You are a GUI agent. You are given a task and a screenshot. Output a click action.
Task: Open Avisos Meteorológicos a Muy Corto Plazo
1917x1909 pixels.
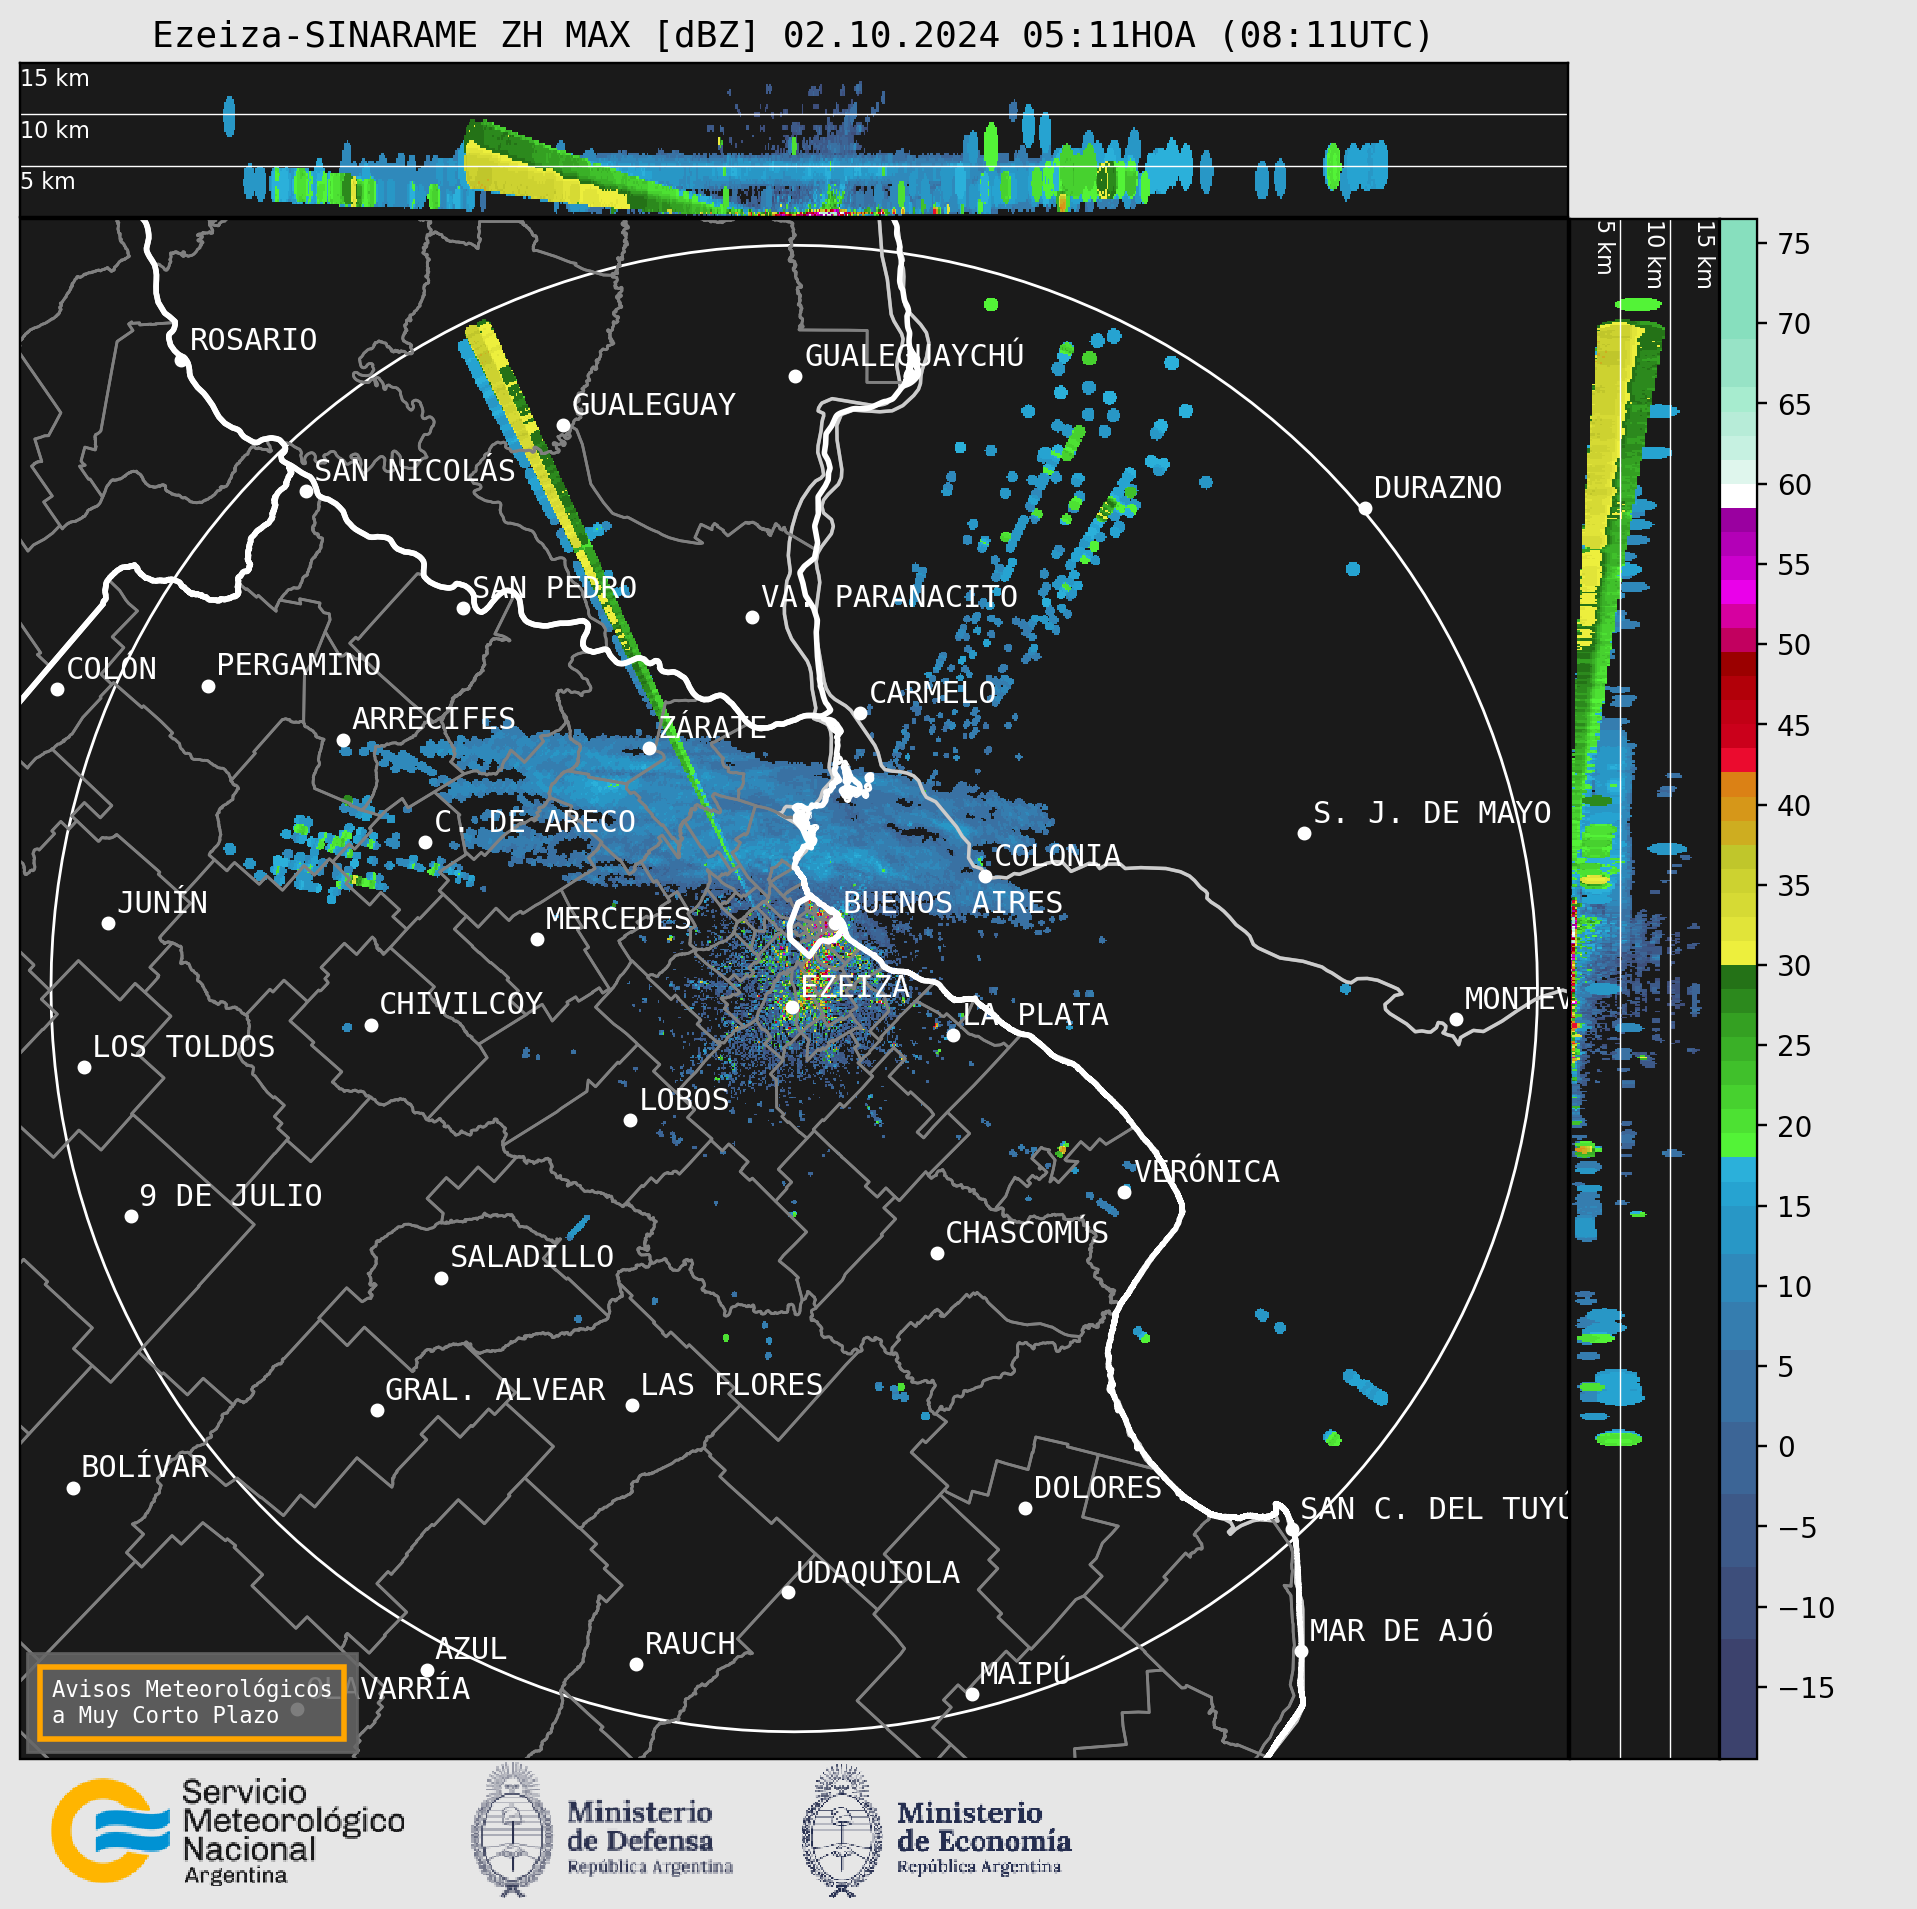(191, 1702)
